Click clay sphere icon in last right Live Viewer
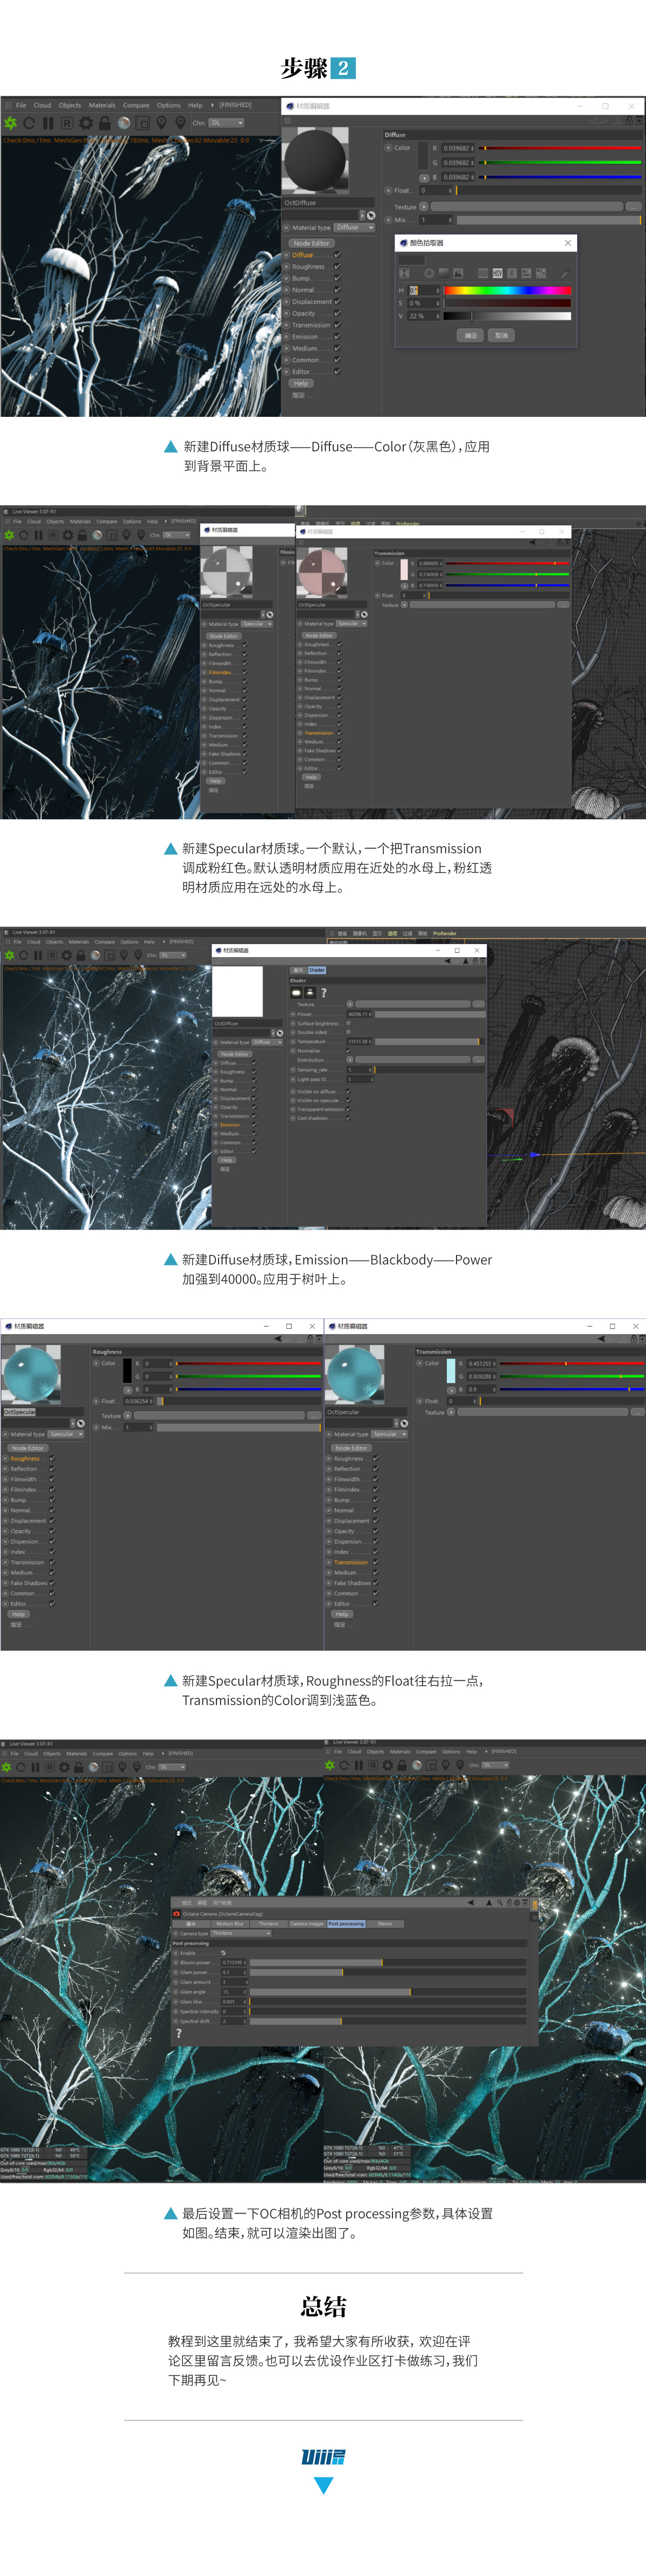This screenshot has width=646, height=2576. [416, 1766]
